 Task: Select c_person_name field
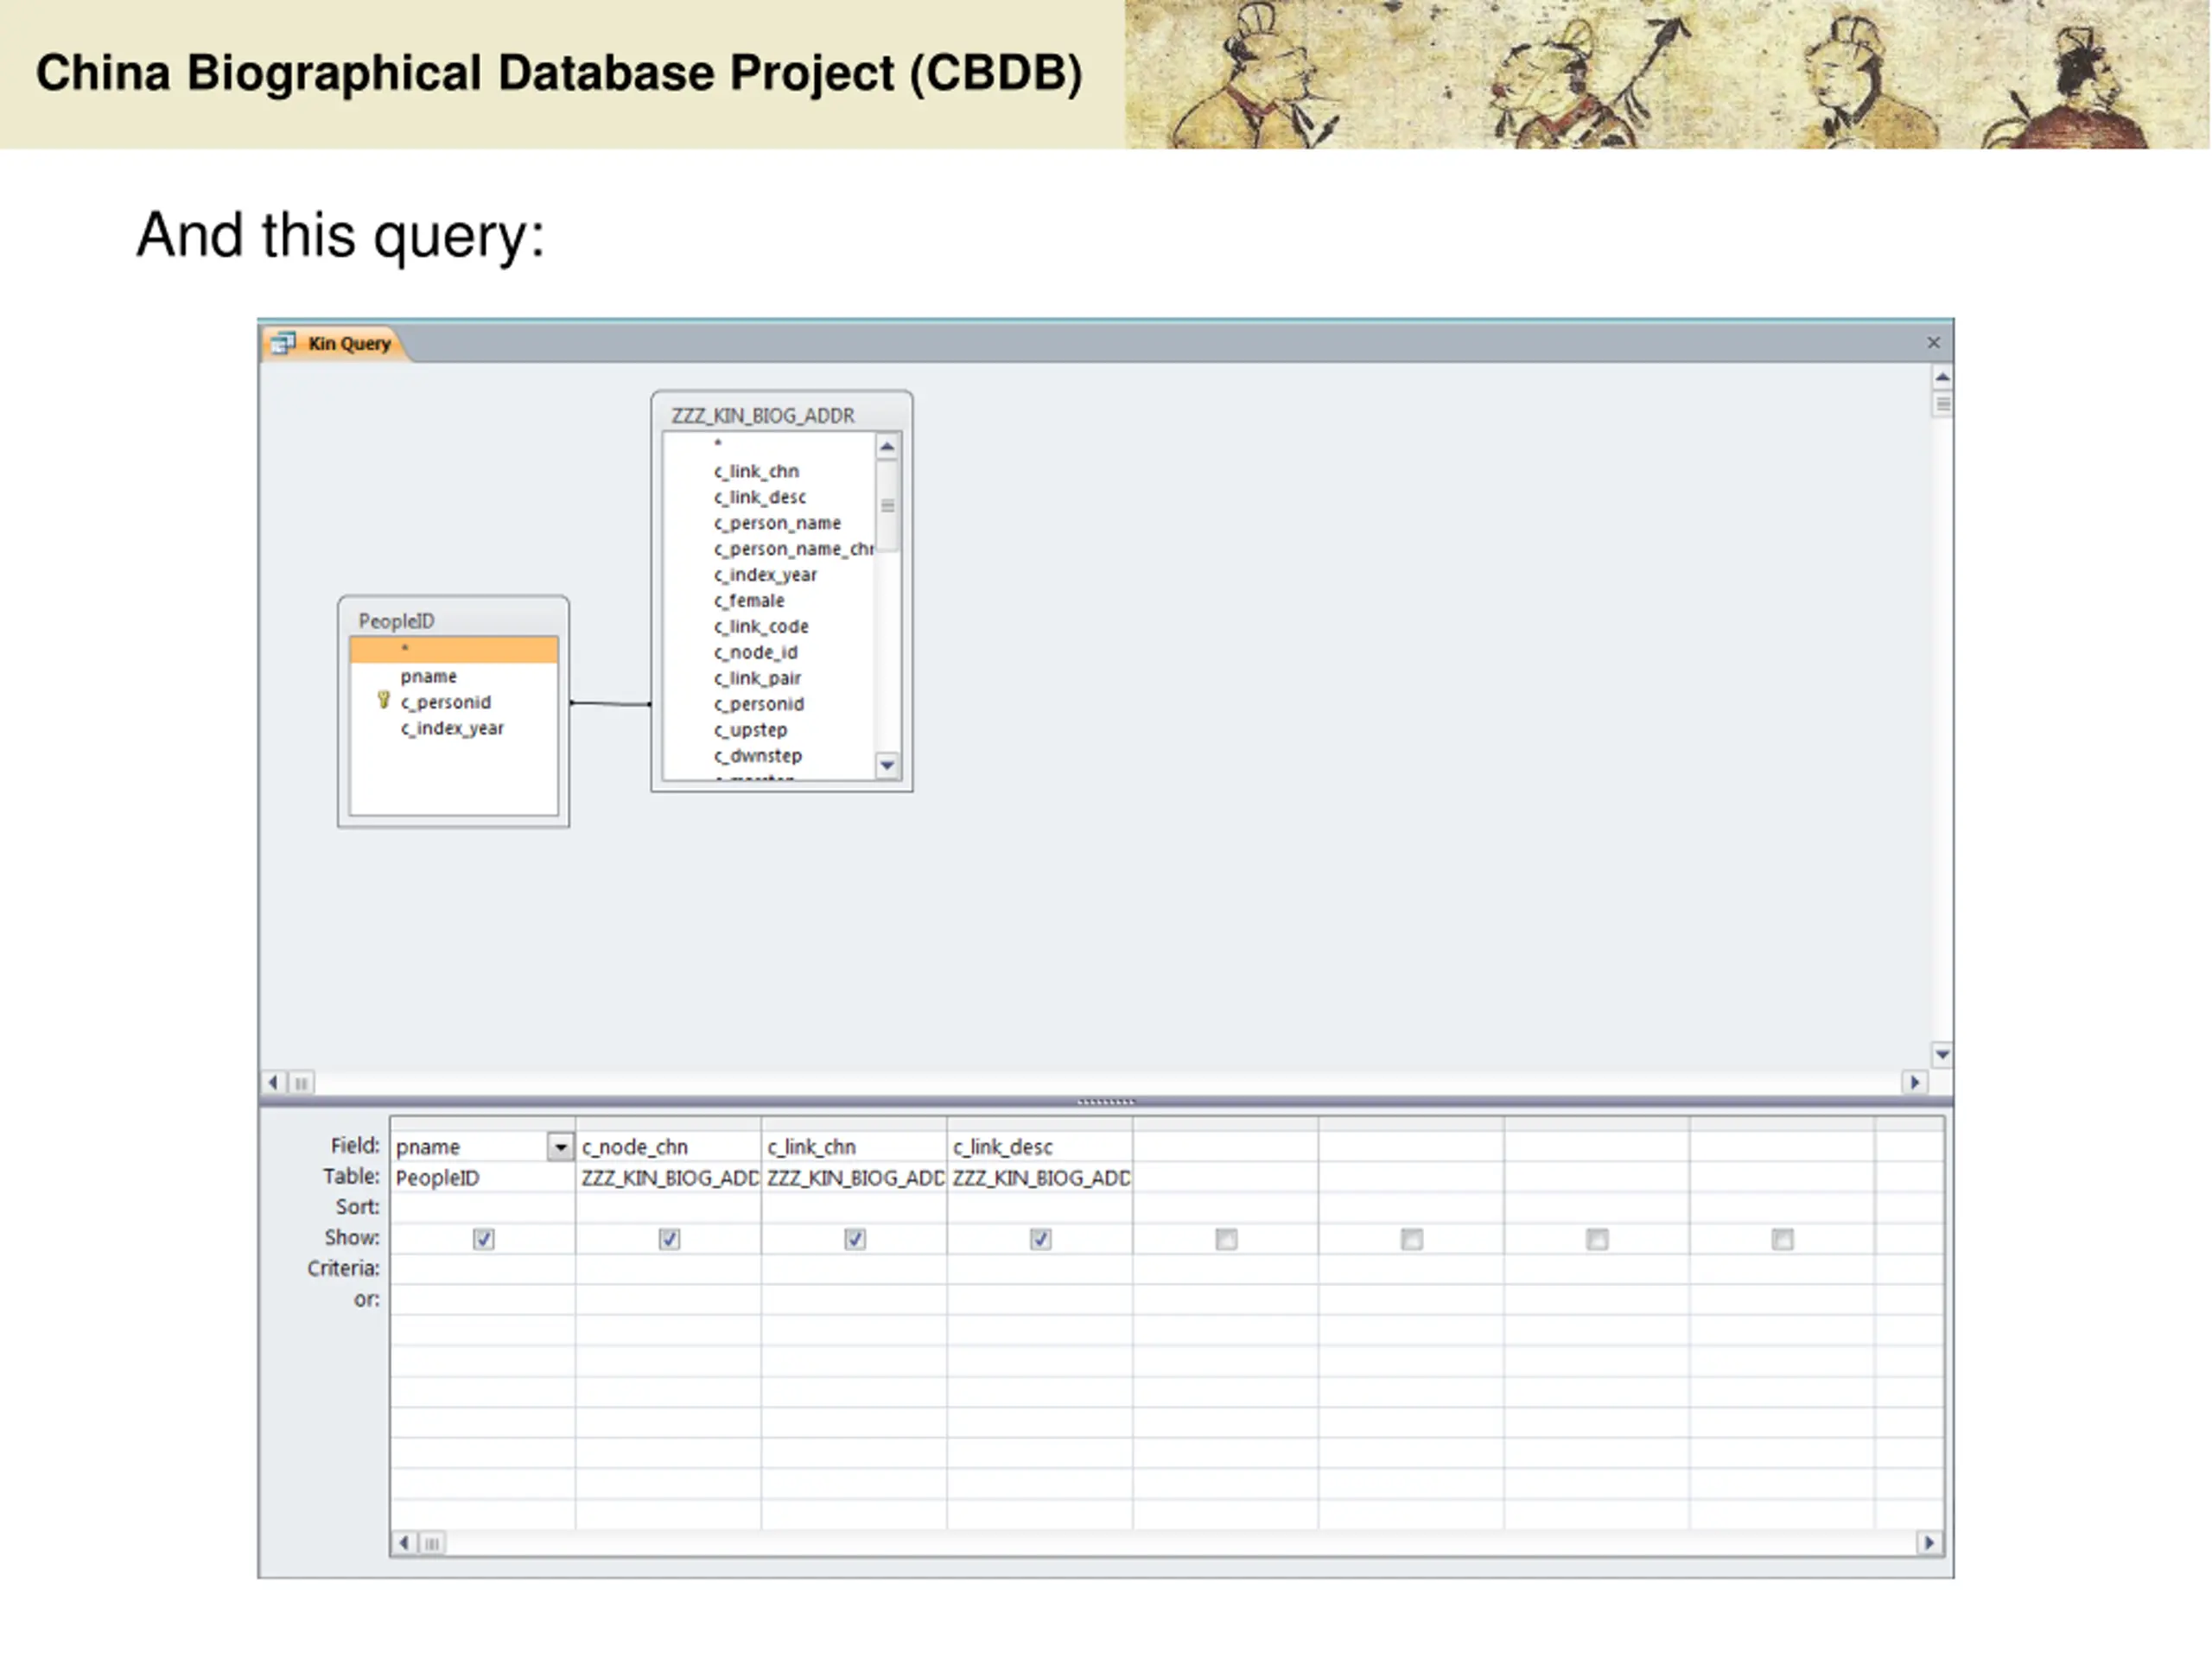[777, 523]
